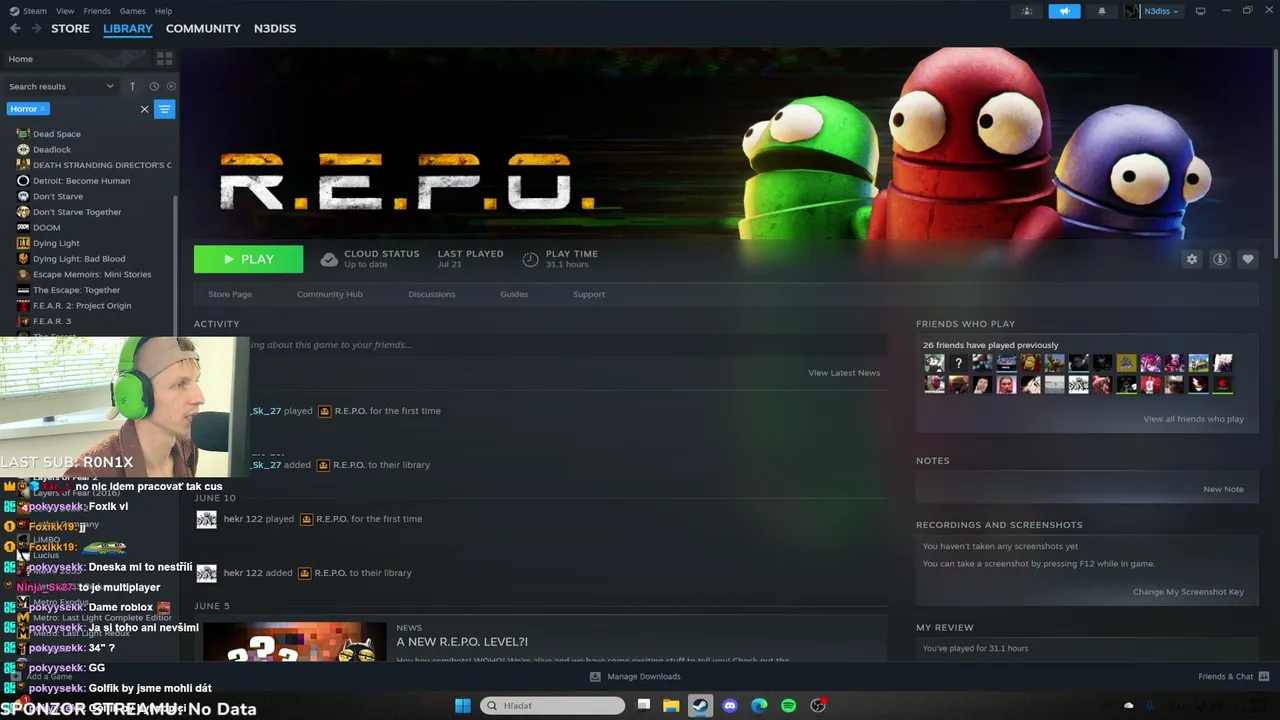Create a New Note
This screenshot has width=1280, height=720.
1224,489
